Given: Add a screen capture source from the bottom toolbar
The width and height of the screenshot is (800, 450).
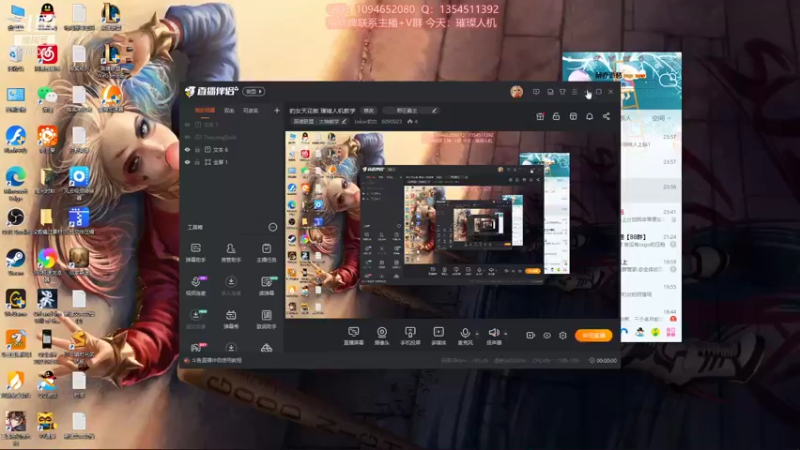Looking at the screenshot, I should [353, 336].
